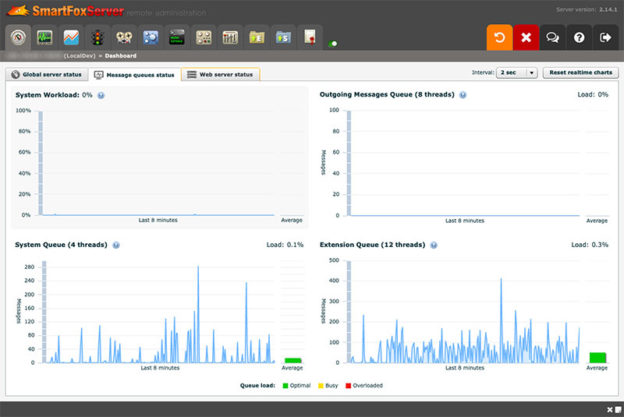Viewport: 624px width, 417px height.
Task: Click help icon next to Extension Queue
Action: 434,245
